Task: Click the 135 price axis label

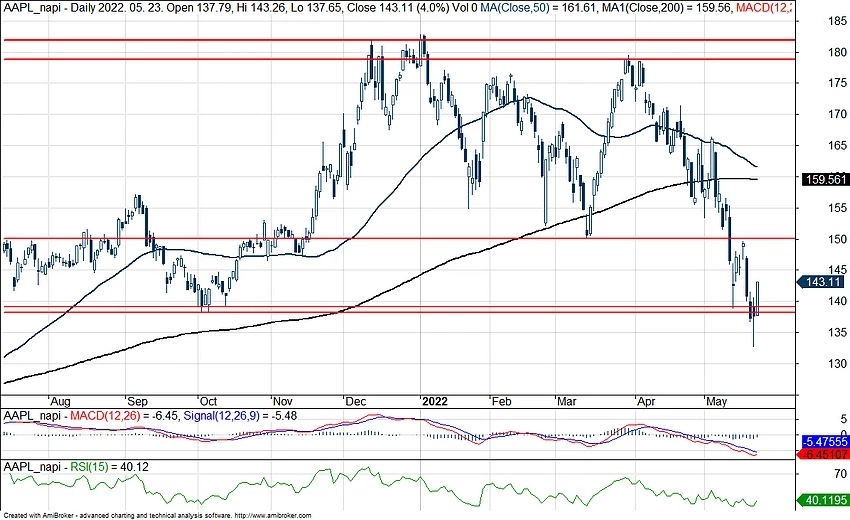Action: 837,332
